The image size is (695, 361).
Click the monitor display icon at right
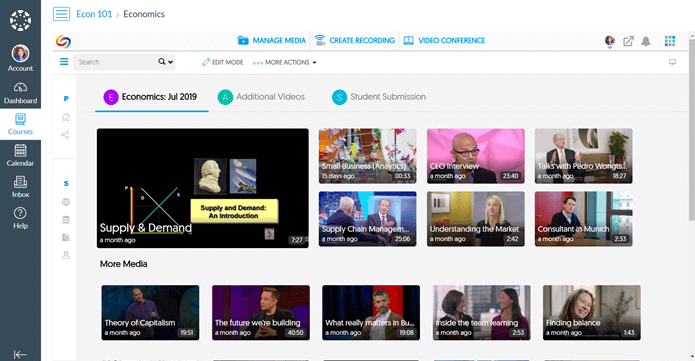[x=672, y=62]
